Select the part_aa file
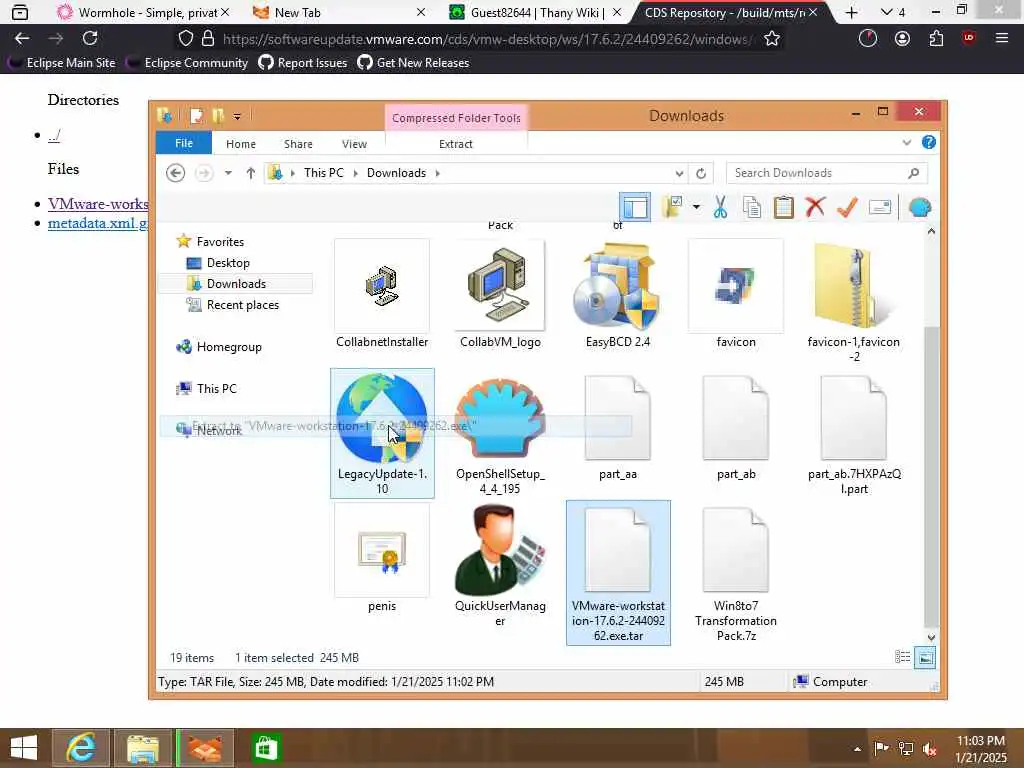 point(618,428)
